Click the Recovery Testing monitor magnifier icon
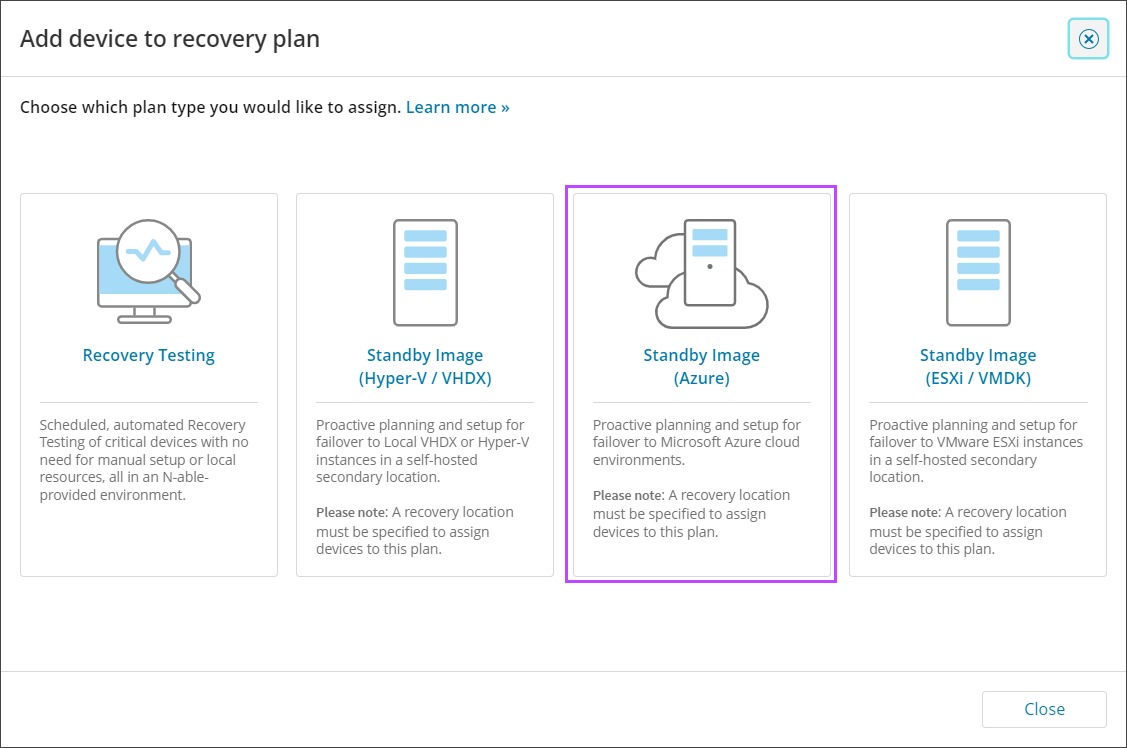Image resolution: width=1127 pixels, height=748 pixels. (x=149, y=272)
